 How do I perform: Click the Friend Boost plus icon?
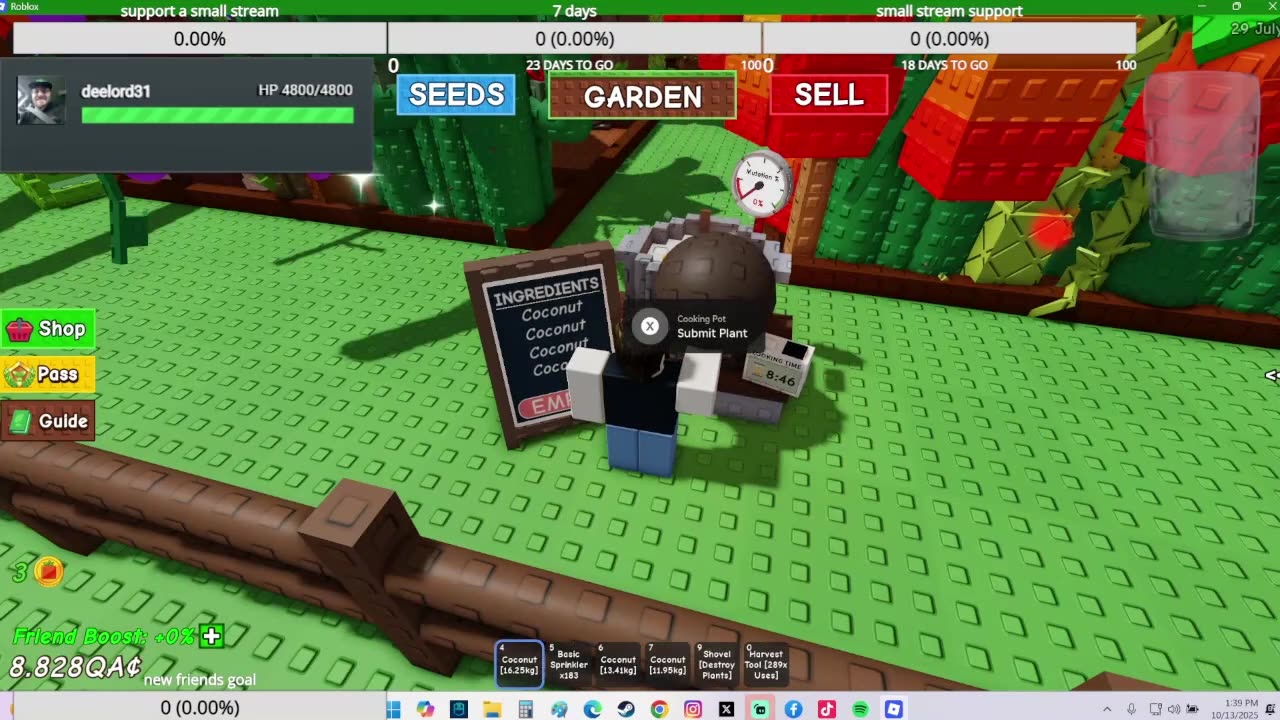(211, 636)
